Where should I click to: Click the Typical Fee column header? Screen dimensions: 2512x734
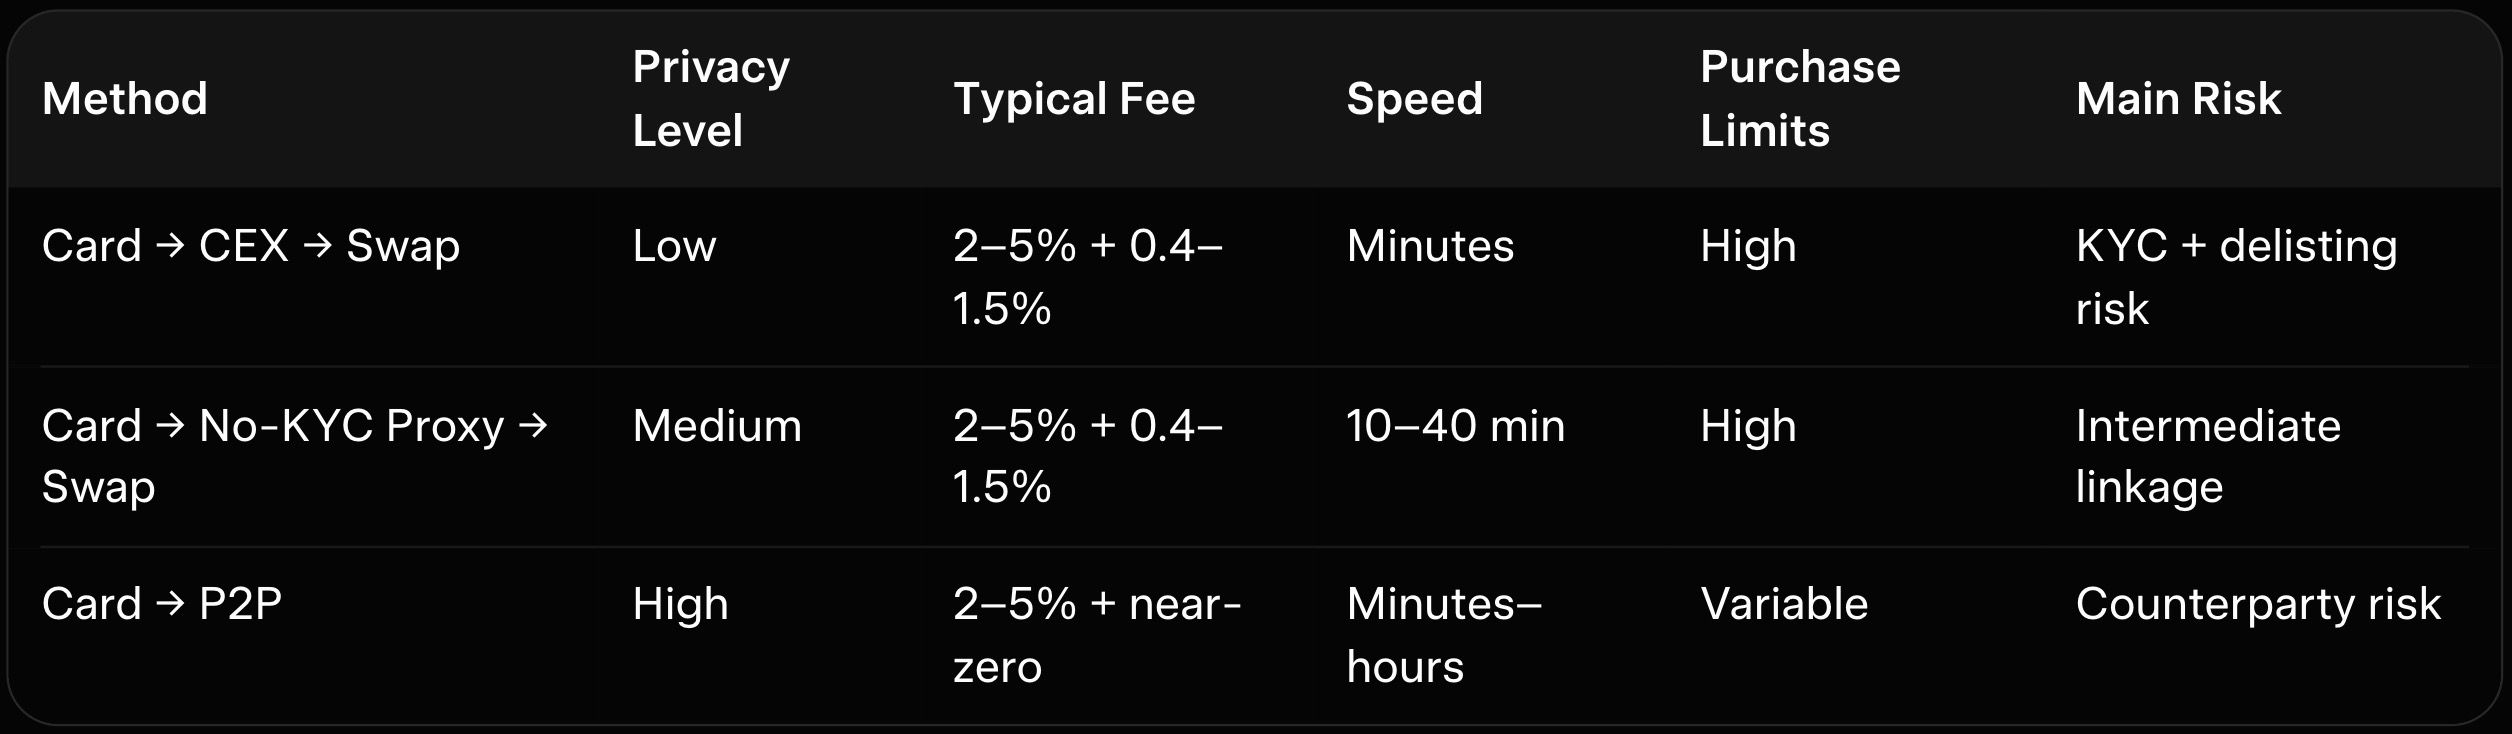pyautogui.click(x=1074, y=99)
